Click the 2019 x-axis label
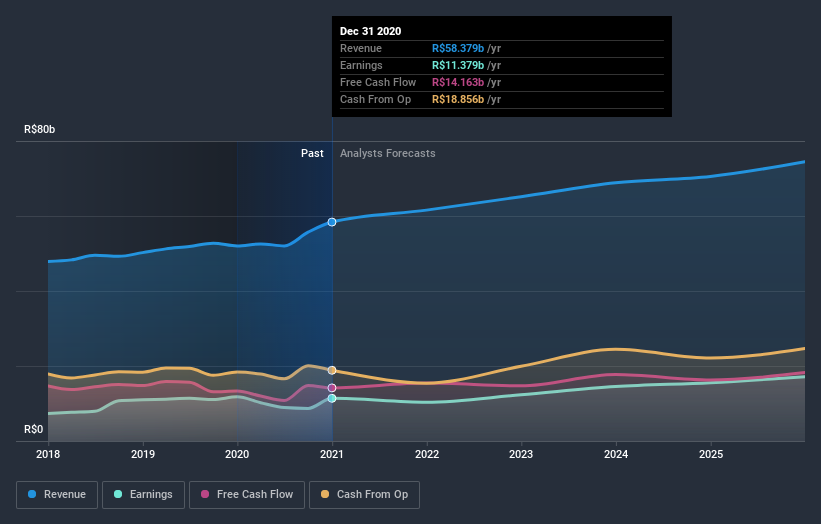This screenshot has height=524, width=821. tap(142, 454)
